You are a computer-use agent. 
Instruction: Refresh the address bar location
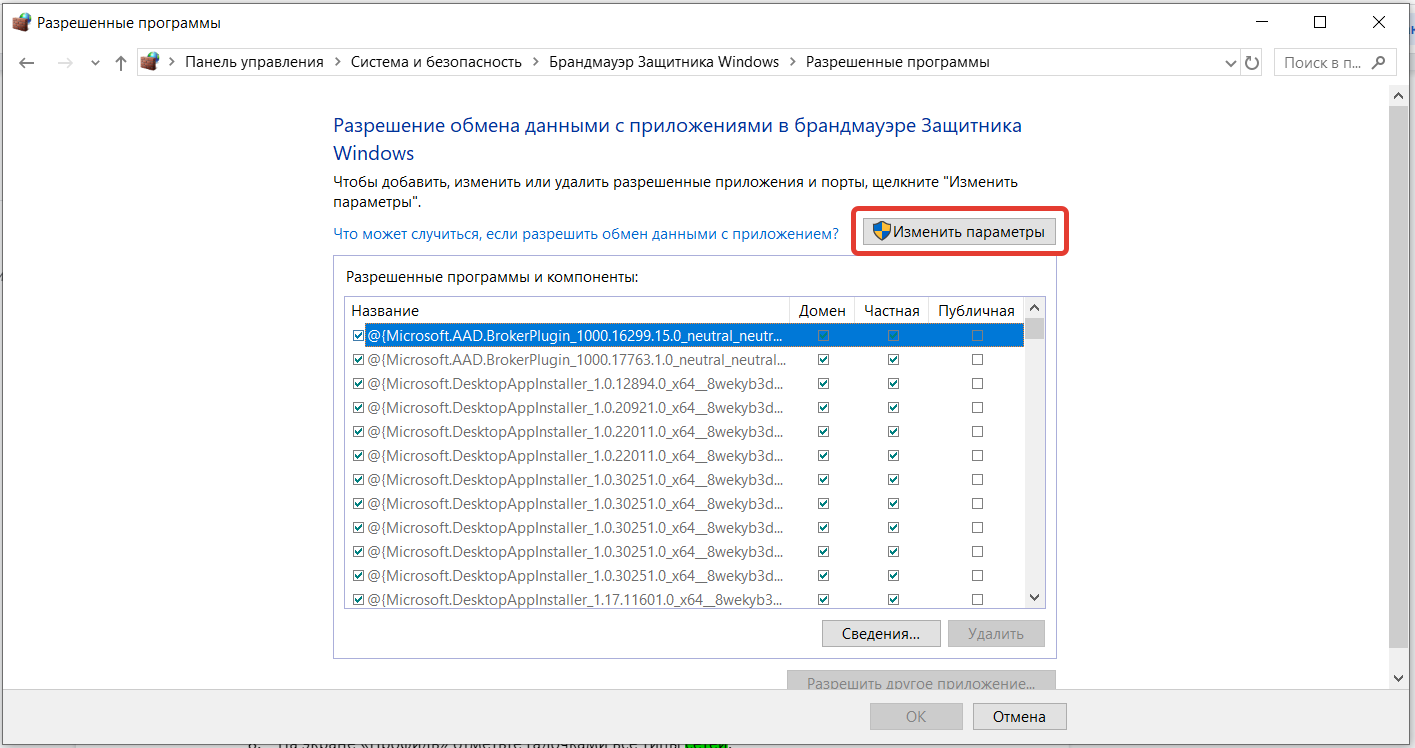(1252, 62)
